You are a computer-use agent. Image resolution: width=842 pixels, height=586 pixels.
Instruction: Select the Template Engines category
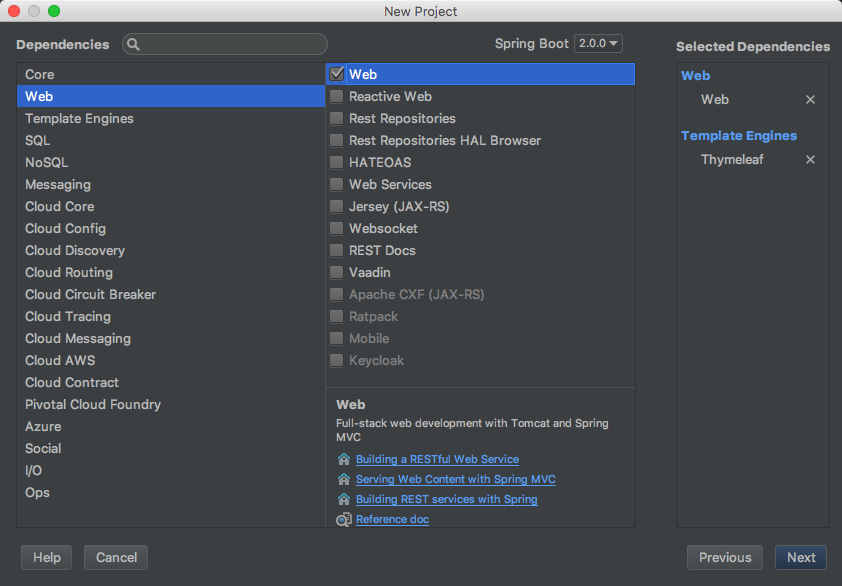click(79, 119)
